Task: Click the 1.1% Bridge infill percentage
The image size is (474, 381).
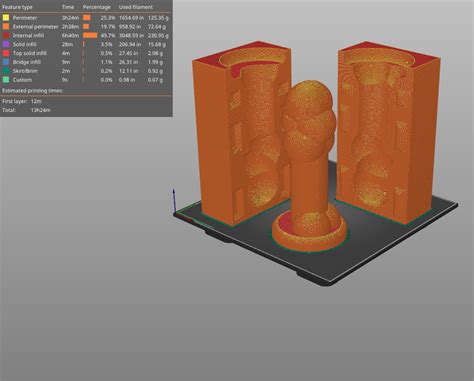Action: coord(107,62)
